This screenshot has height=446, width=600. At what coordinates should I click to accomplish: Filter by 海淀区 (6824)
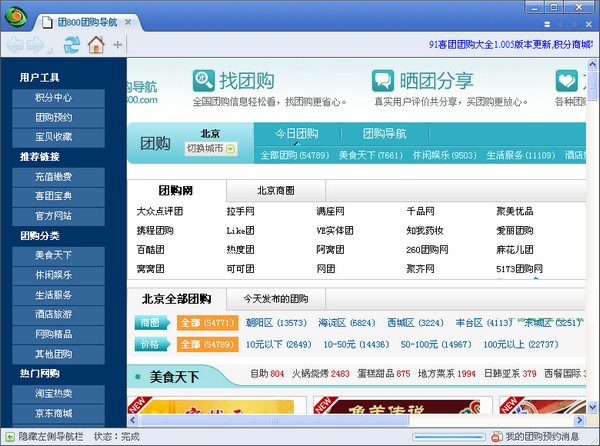347,323
